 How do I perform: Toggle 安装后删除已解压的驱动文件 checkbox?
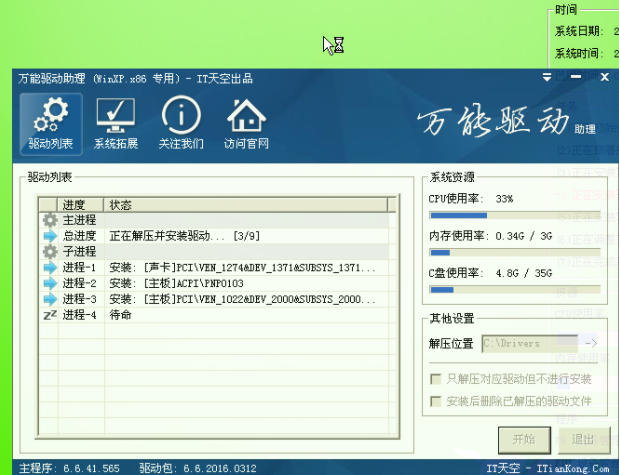coord(435,401)
